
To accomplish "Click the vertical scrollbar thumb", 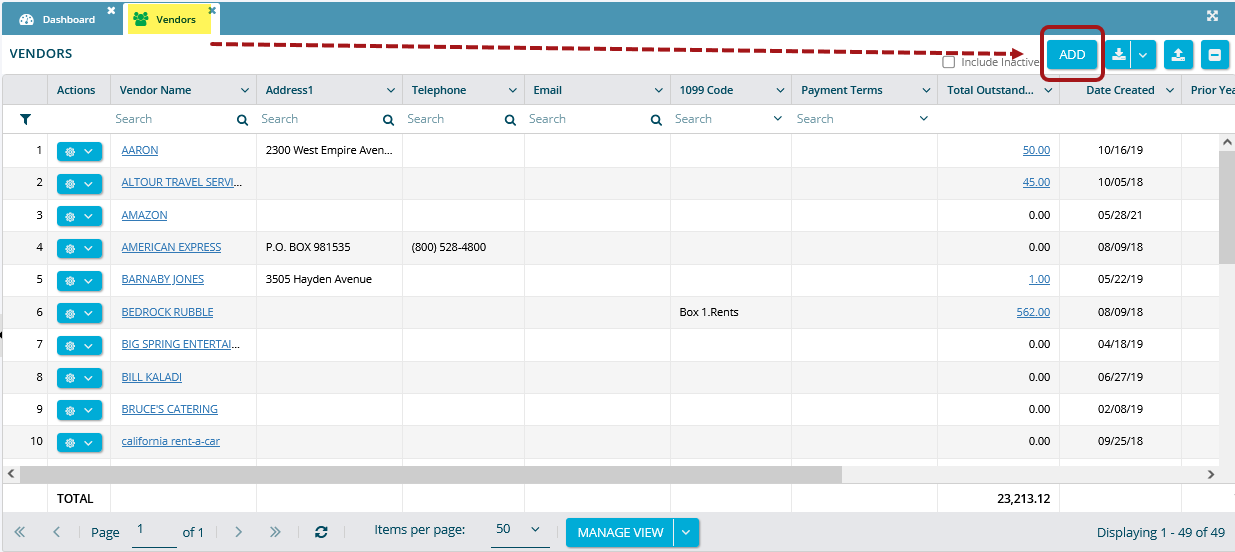I will (x=1226, y=207).
